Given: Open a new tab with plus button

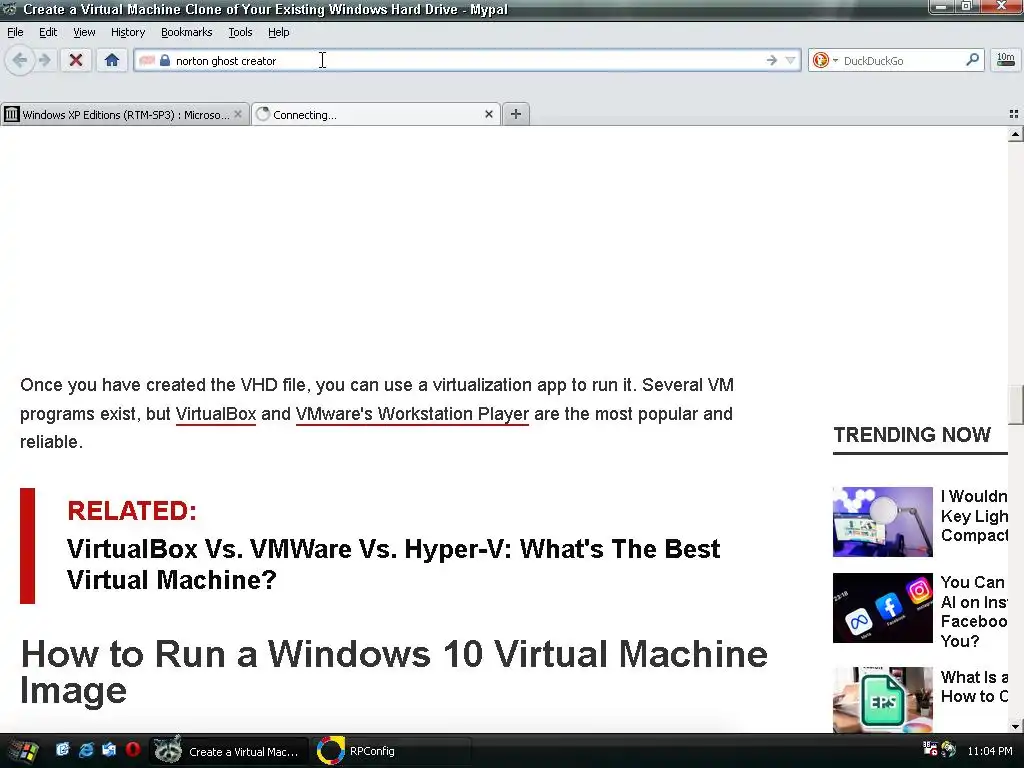Looking at the screenshot, I should point(516,114).
